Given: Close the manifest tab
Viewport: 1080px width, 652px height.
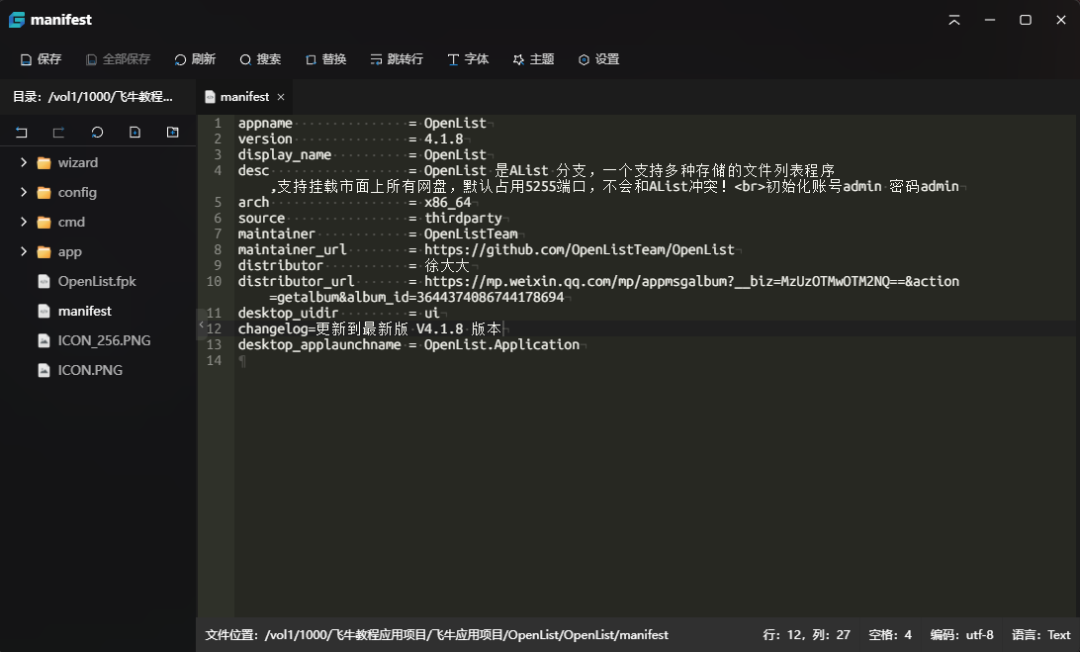Looking at the screenshot, I should 281,97.
